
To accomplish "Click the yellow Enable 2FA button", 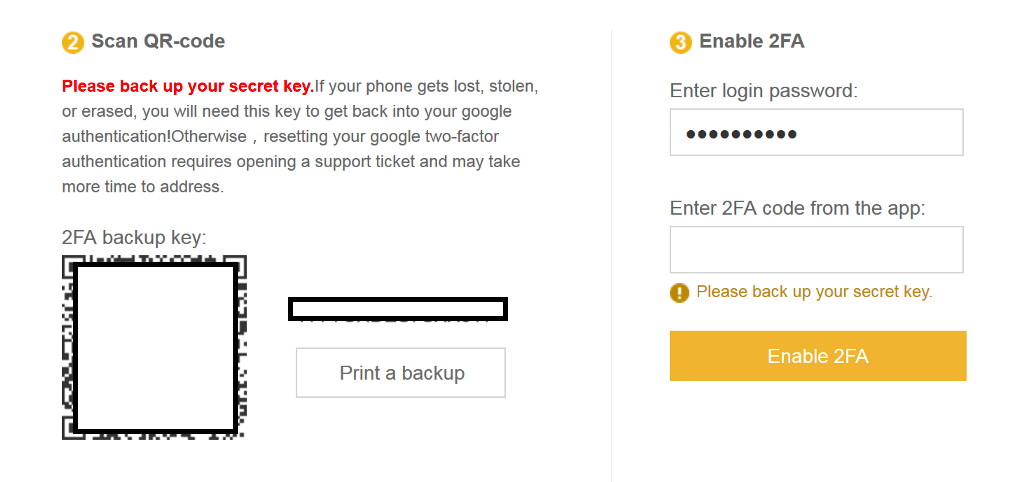I will 818,356.
